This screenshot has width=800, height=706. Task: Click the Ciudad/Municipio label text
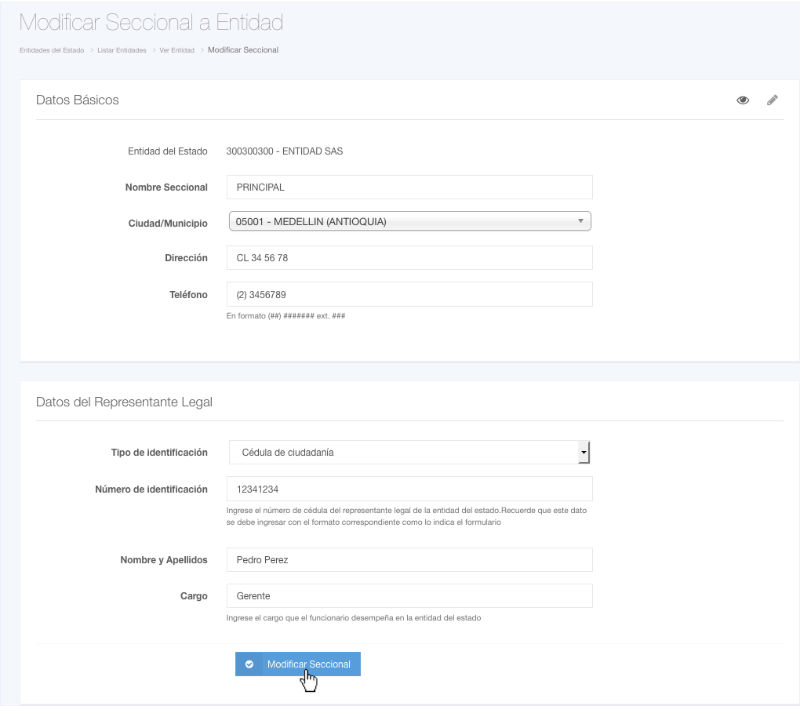(166, 223)
